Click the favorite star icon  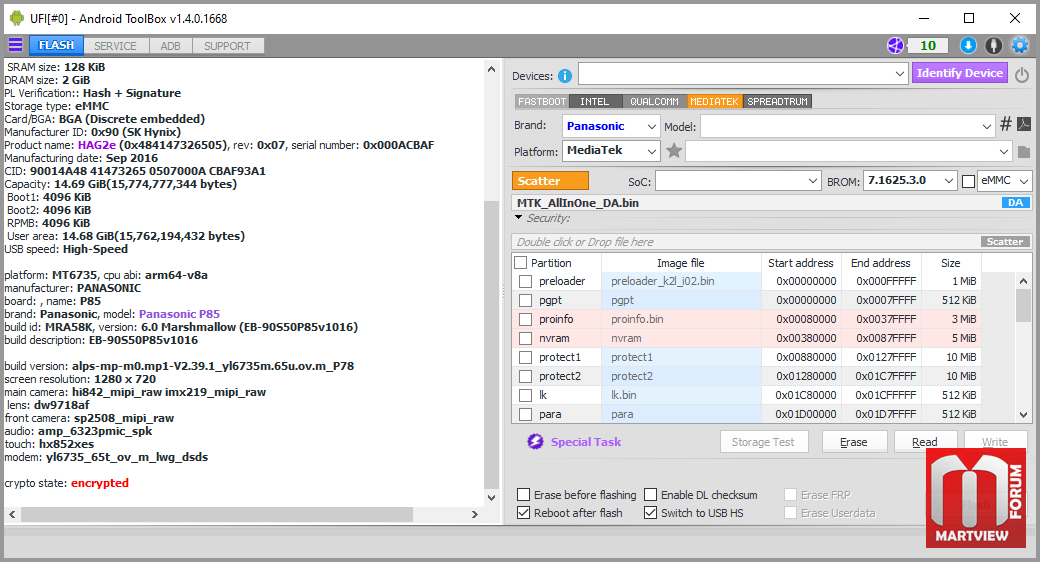click(674, 151)
